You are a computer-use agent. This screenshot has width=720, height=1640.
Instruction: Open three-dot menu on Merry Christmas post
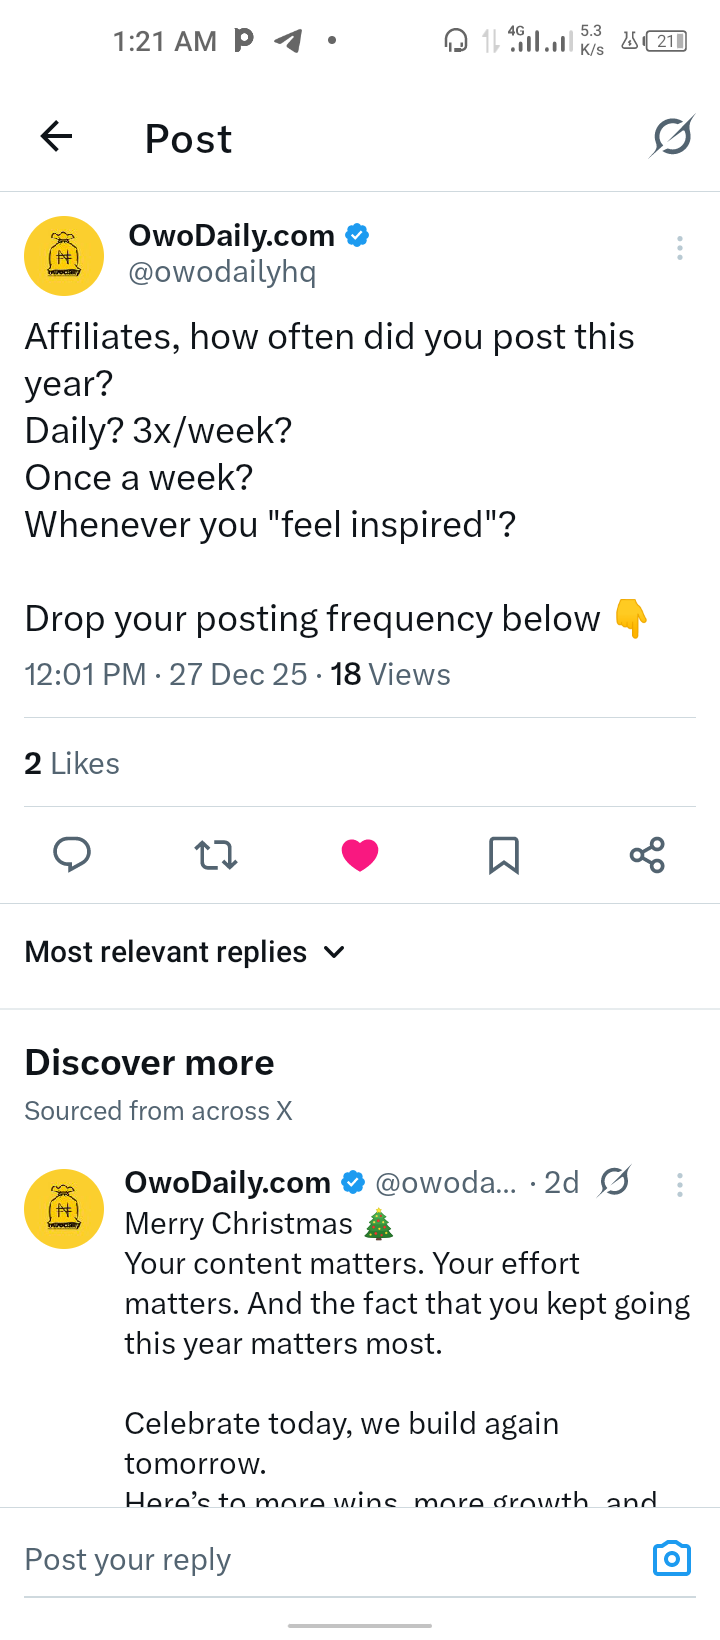[x=680, y=1185]
